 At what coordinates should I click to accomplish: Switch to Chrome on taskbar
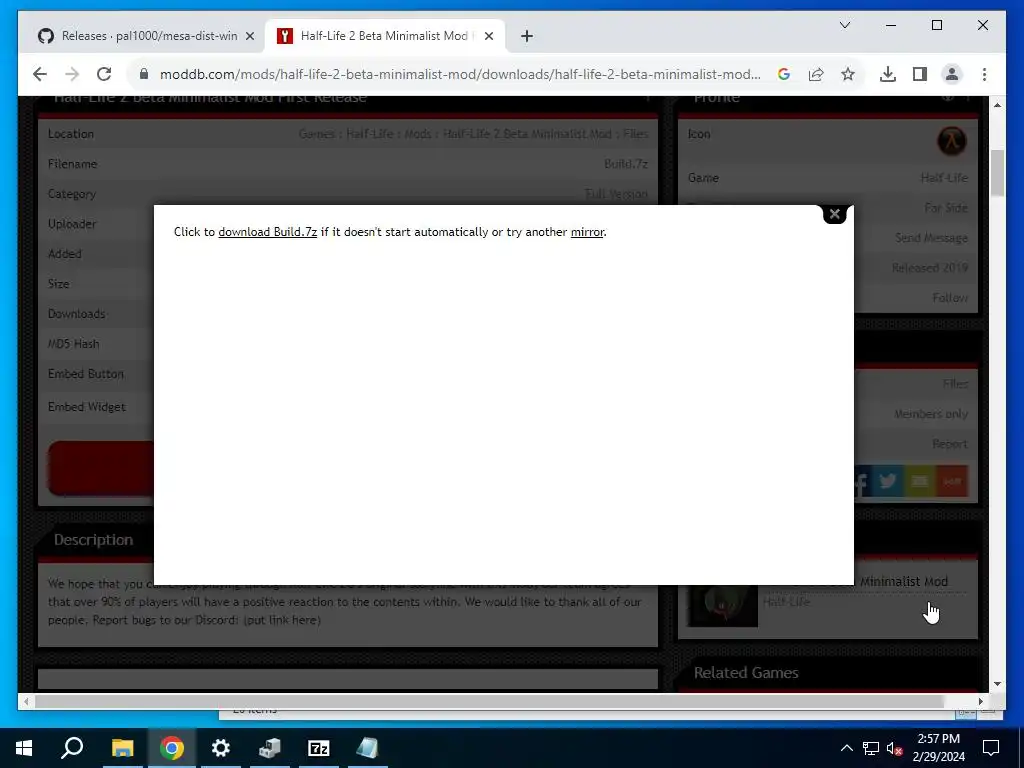[x=171, y=748]
